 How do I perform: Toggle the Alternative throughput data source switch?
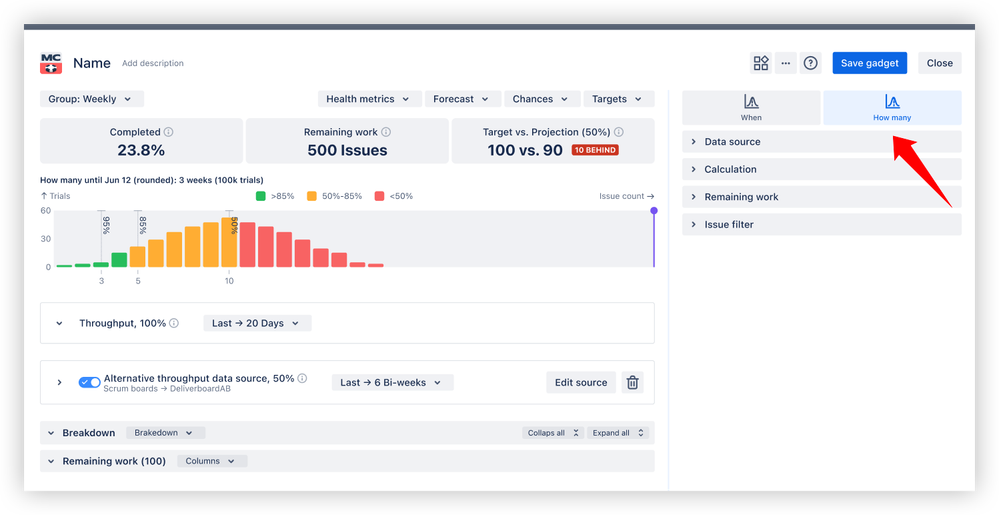tap(89, 382)
